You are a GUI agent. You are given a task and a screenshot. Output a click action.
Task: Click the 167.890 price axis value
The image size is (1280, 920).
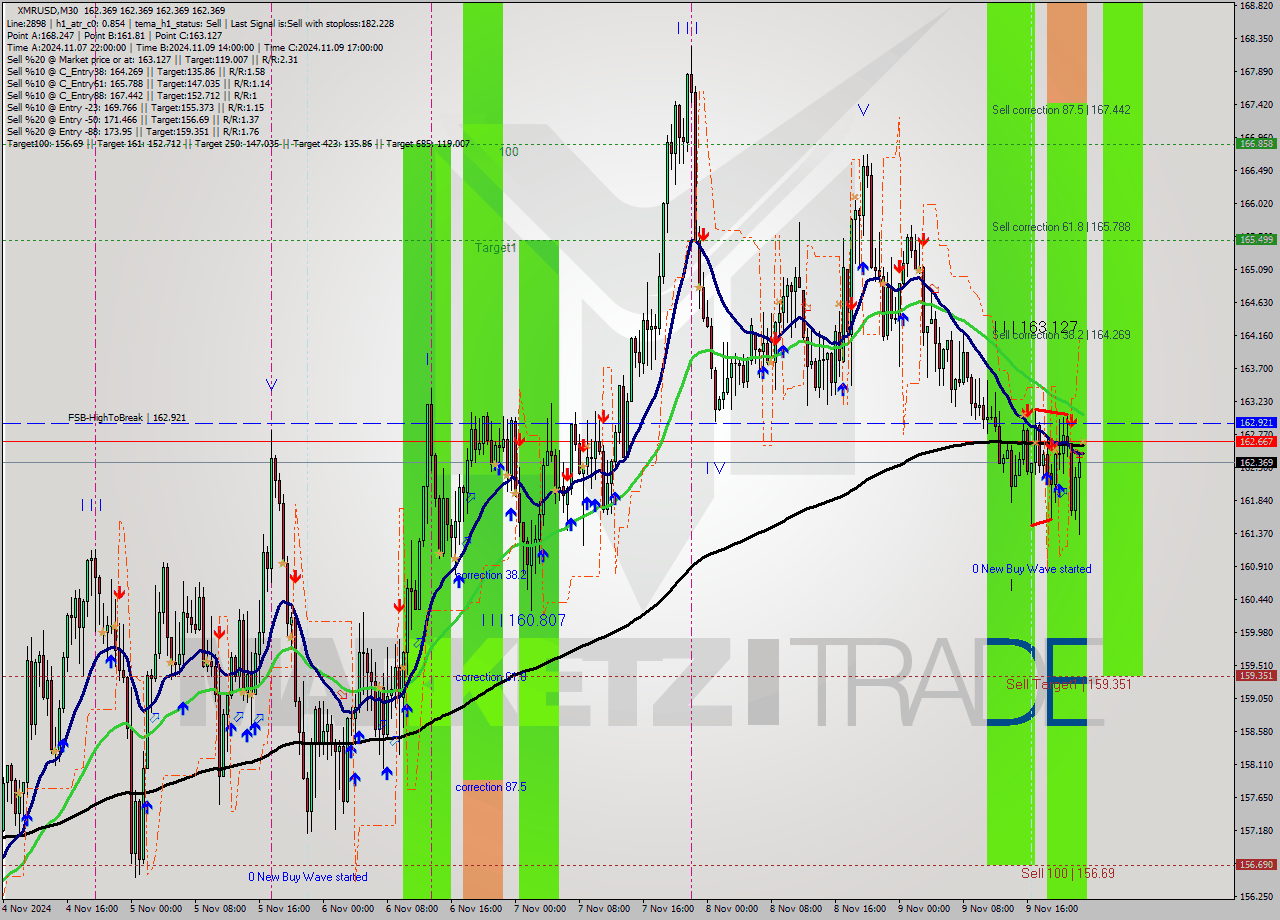pos(1256,71)
